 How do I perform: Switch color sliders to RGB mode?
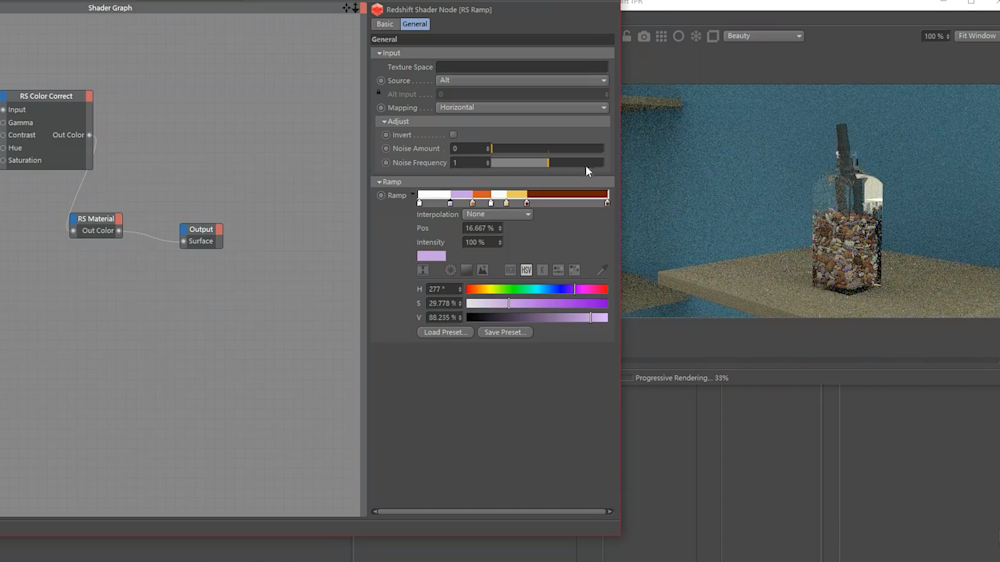[510, 270]
